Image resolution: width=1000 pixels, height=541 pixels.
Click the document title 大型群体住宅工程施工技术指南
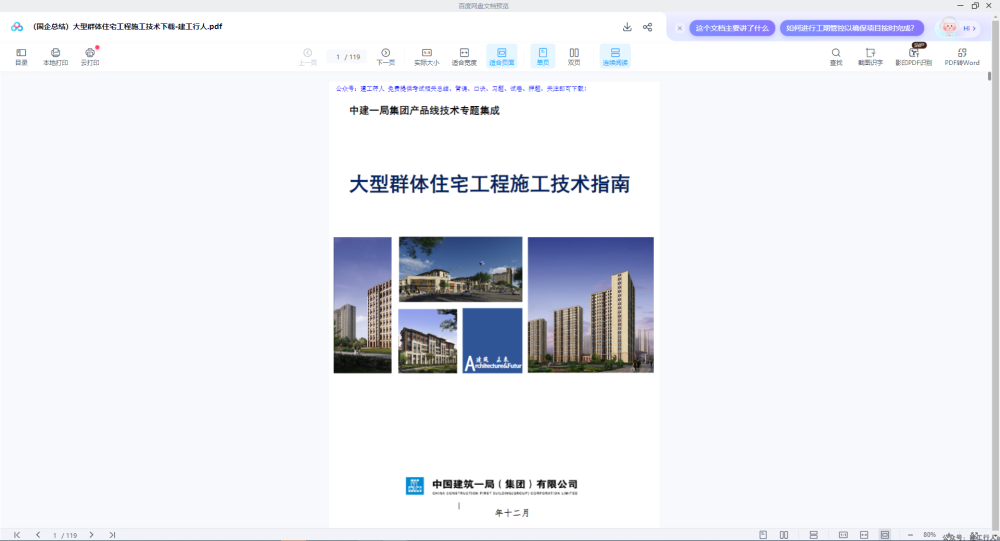489,184
